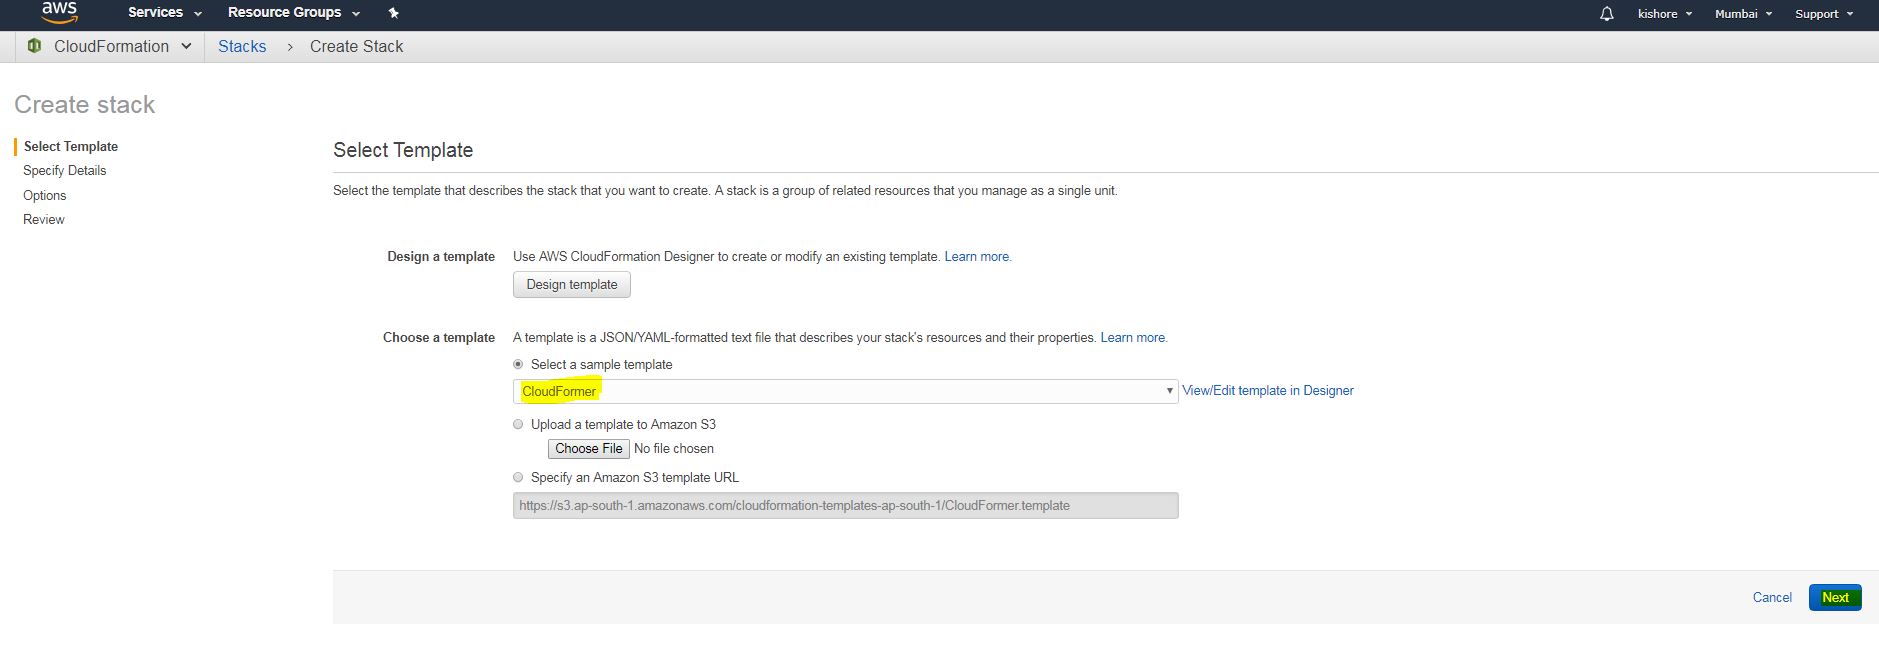Click the CloudFormation service cube icon
1879x666 pixels.
(35, 46)
